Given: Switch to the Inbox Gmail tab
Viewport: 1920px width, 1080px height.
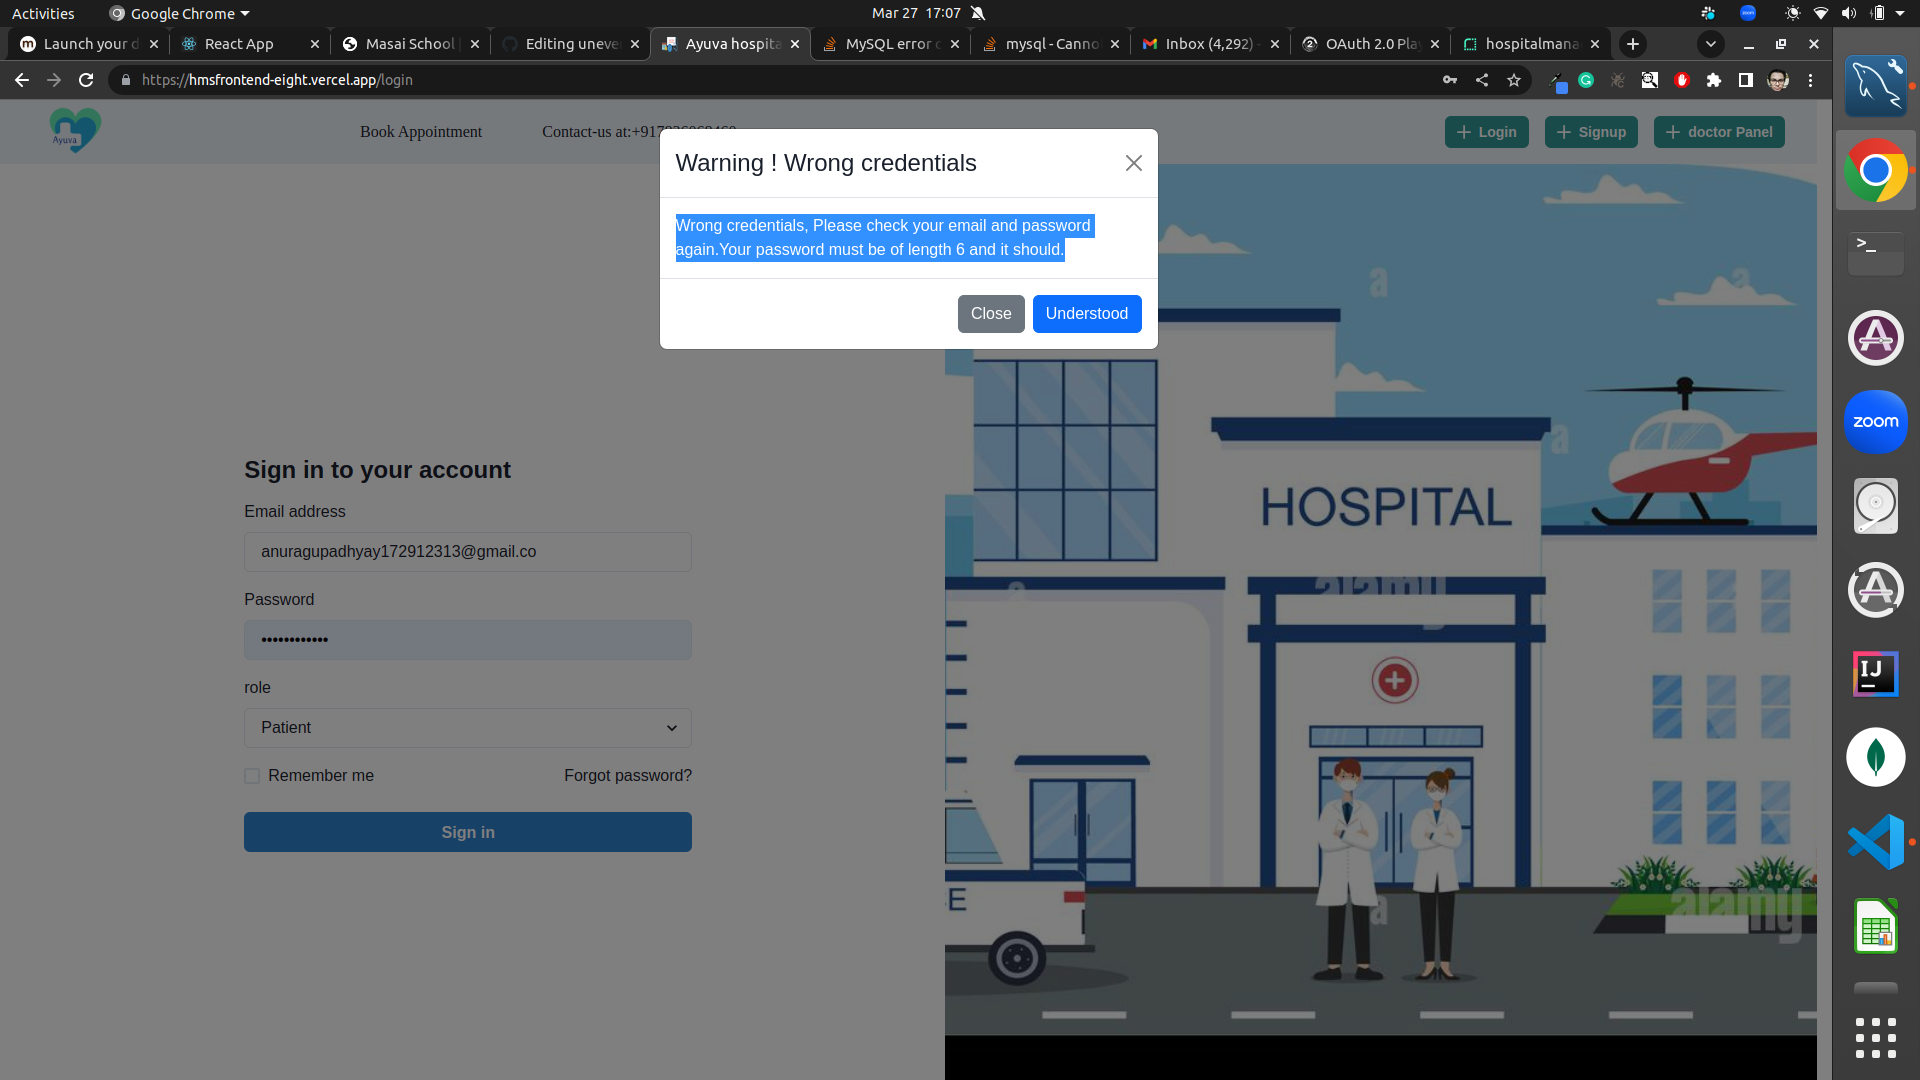Looking at the screenshot, I should point(1210,44).
